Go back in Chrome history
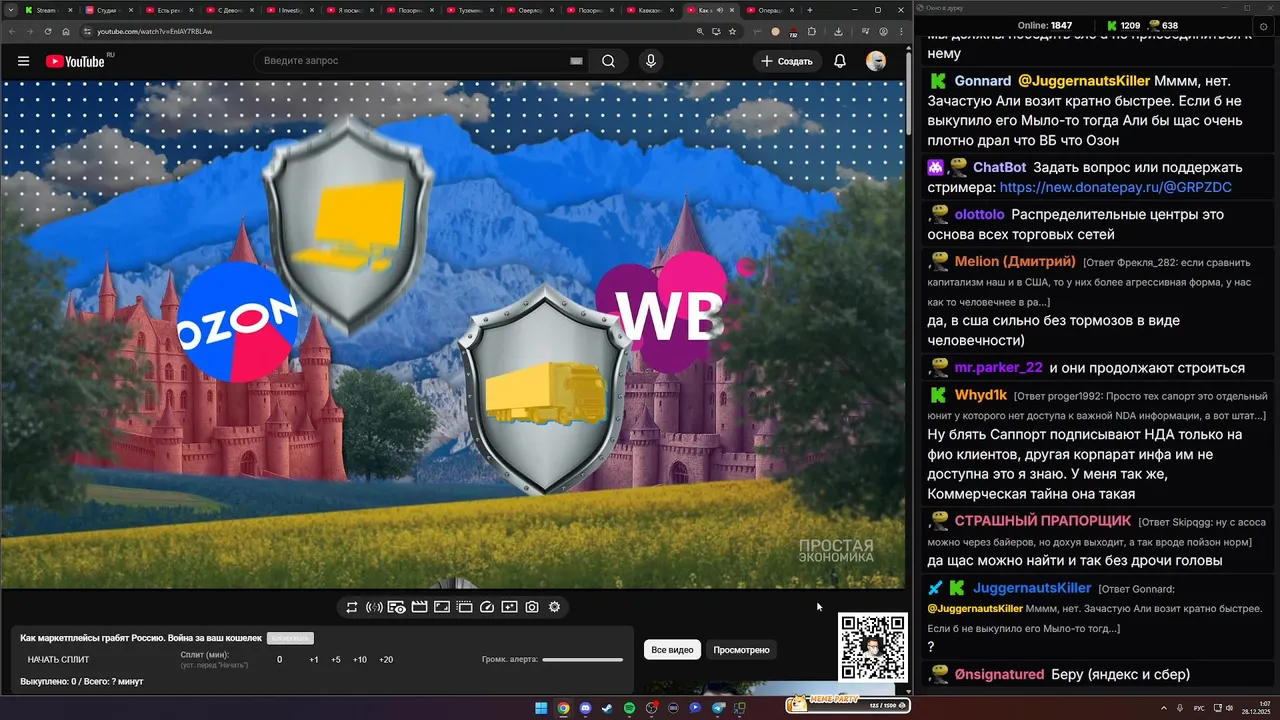 click(x=12, y=31)
